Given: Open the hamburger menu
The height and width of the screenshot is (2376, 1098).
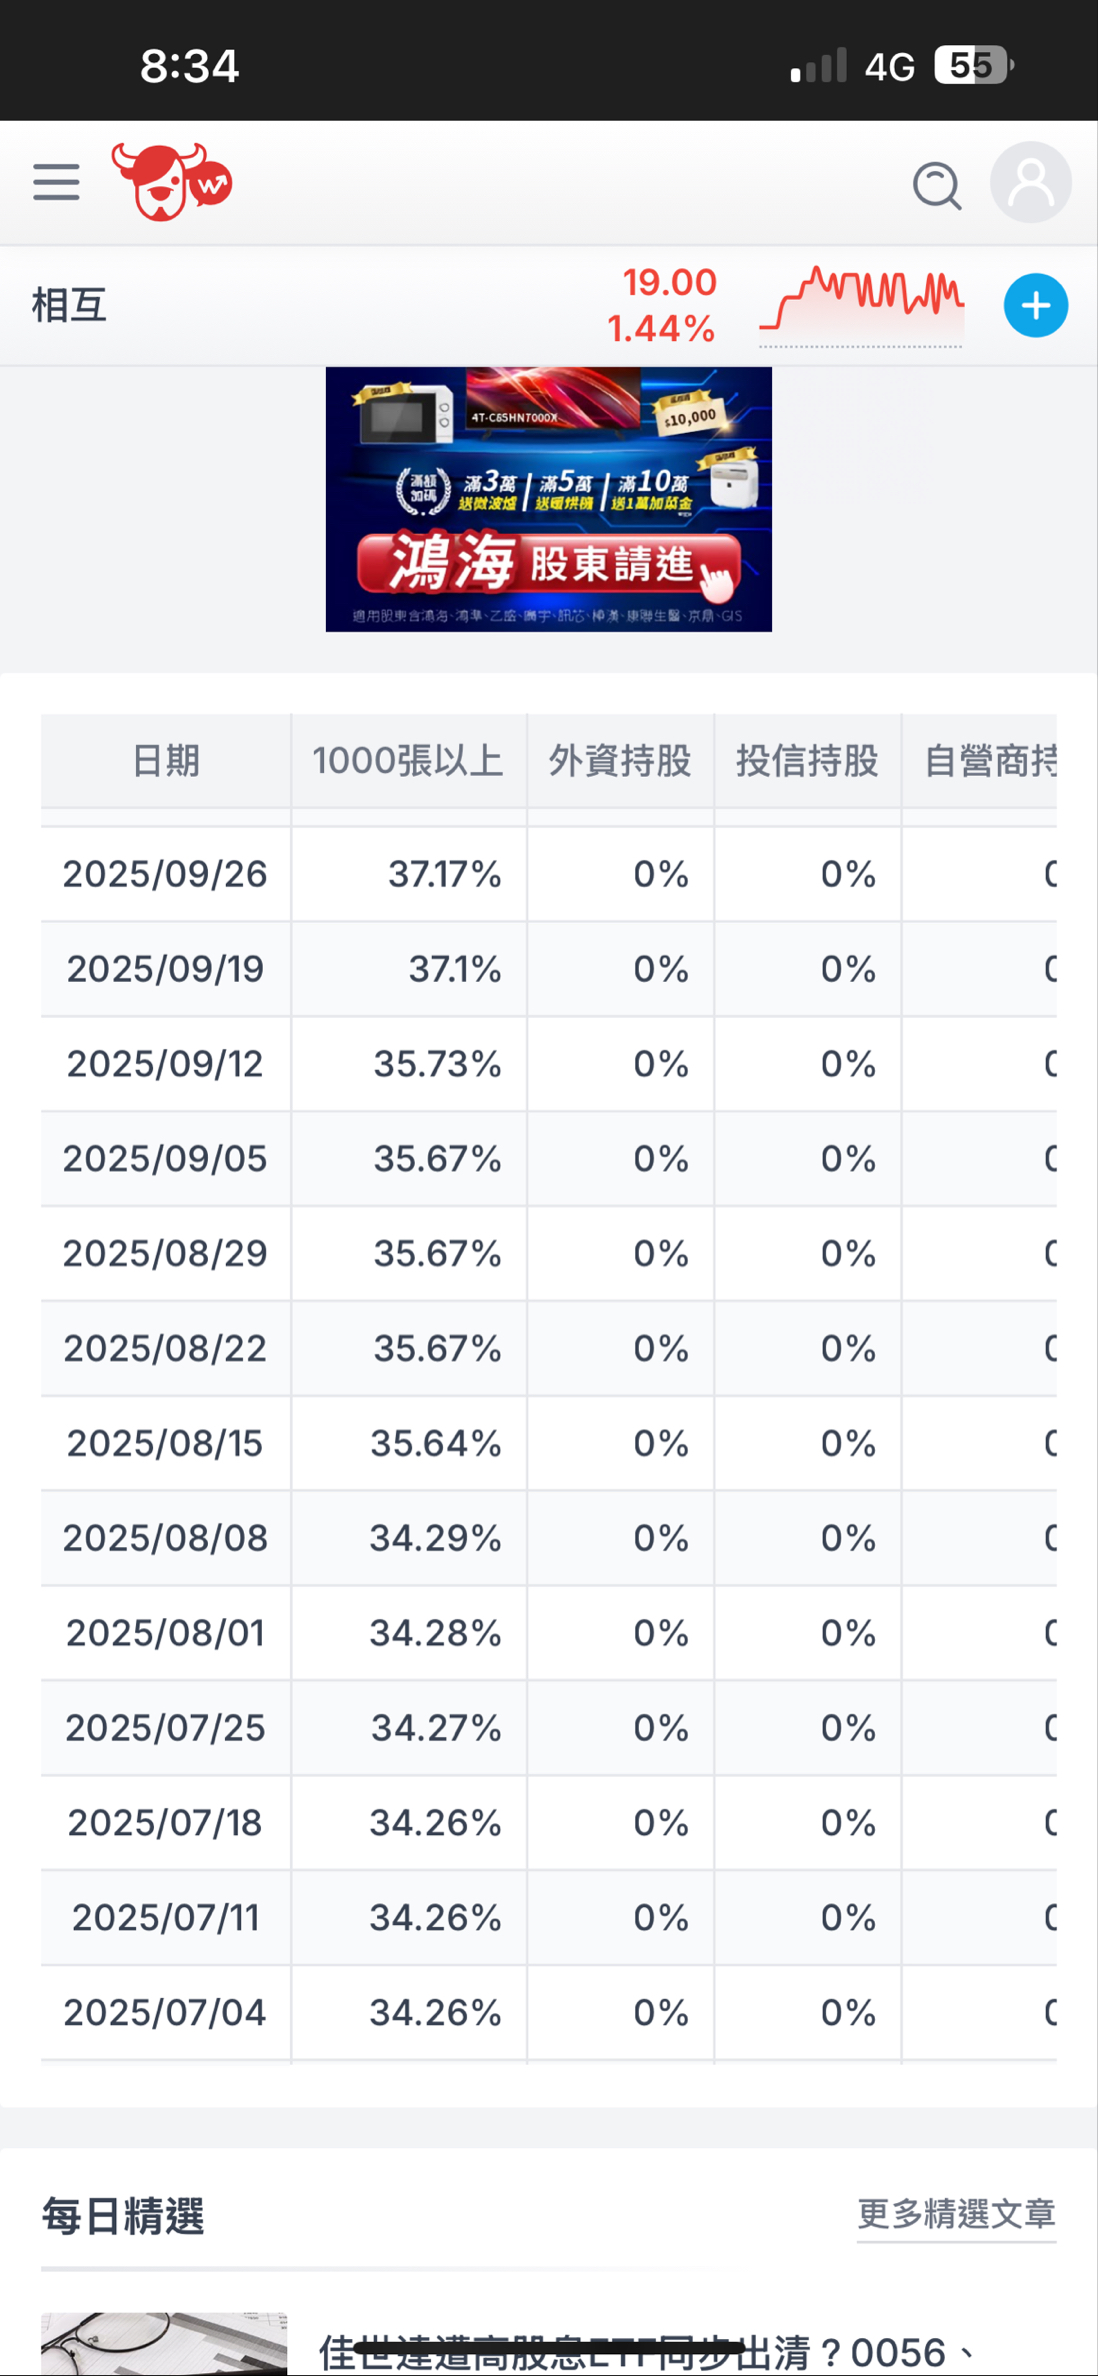Looking at the screenshot, I should 56,183.
